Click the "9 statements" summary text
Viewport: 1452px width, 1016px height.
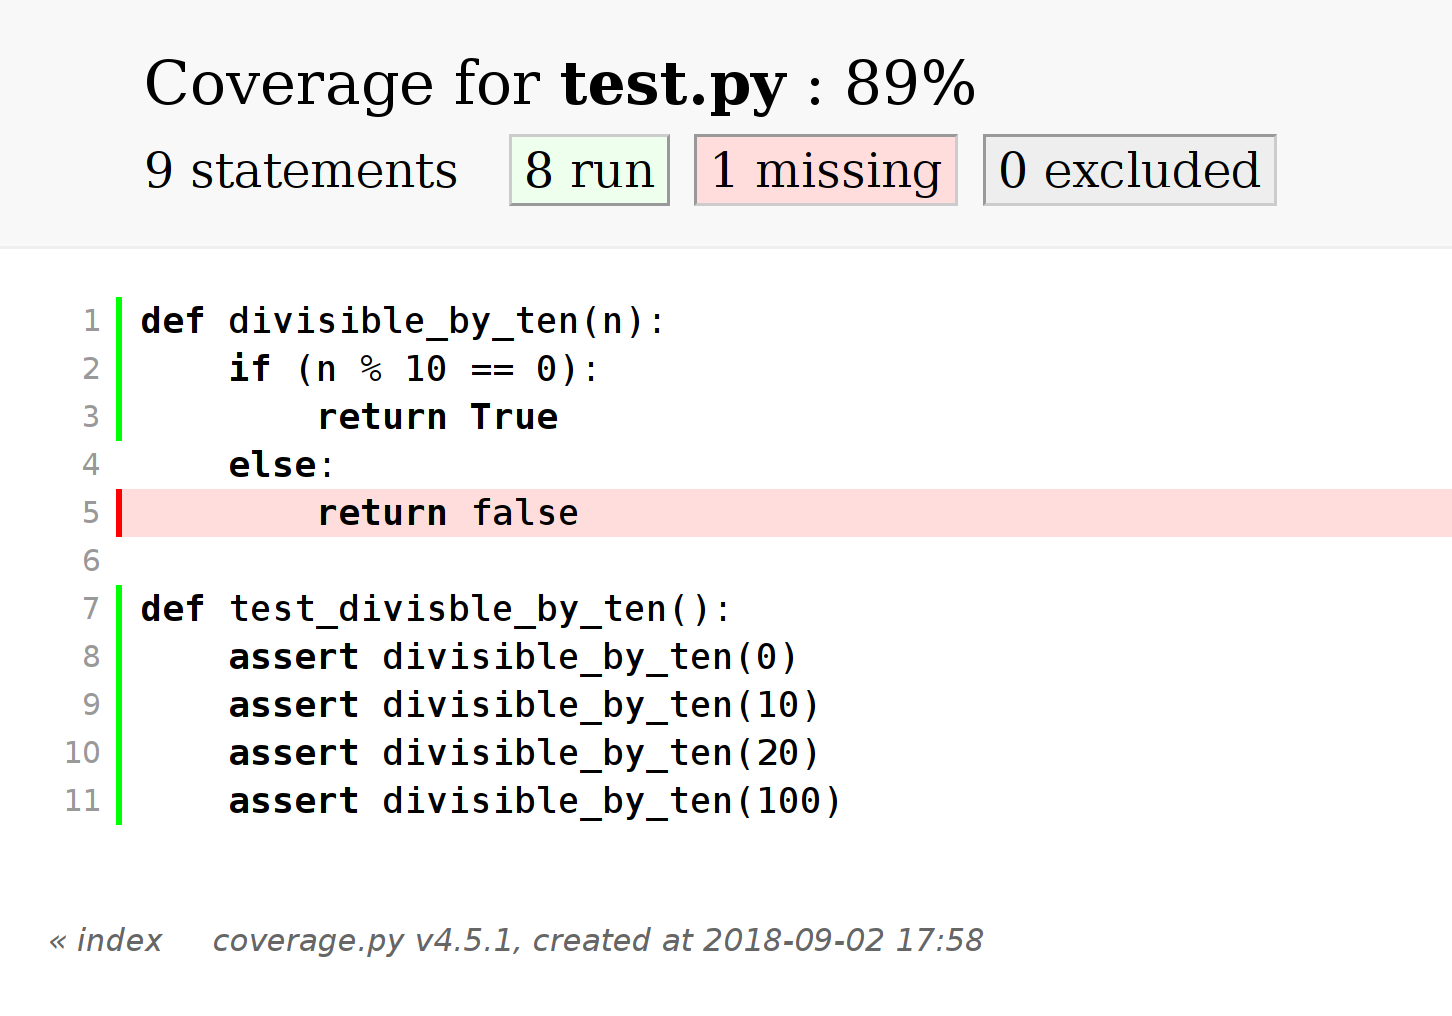pos(301,170)
